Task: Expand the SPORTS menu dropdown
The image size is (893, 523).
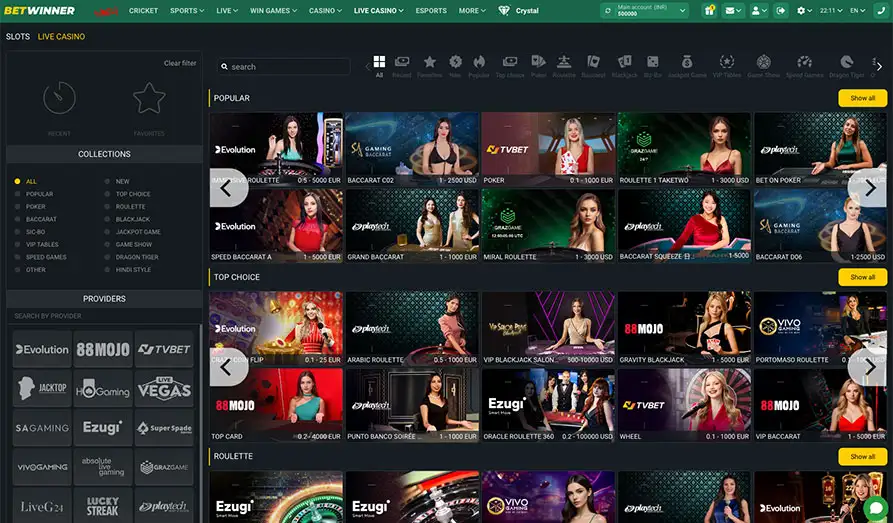Action: coord(187,10)
